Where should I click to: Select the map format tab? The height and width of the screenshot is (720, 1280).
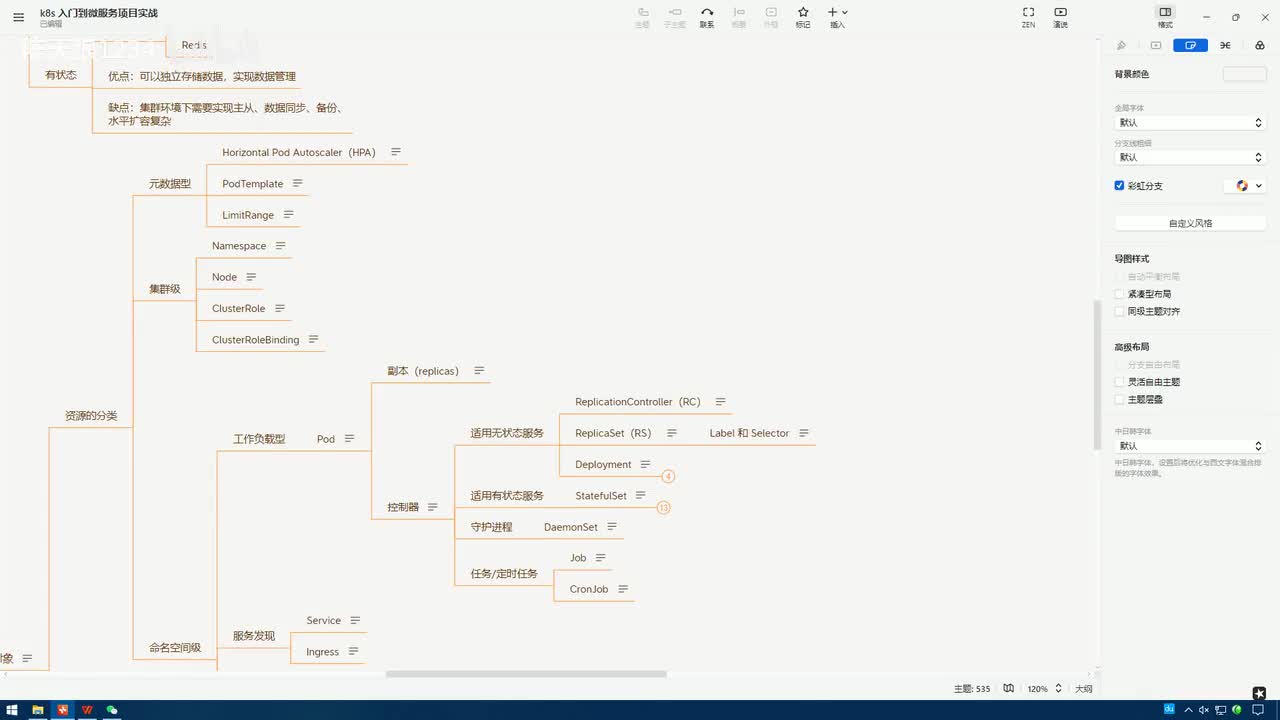pyautogui.click(x=1191, y=45)
